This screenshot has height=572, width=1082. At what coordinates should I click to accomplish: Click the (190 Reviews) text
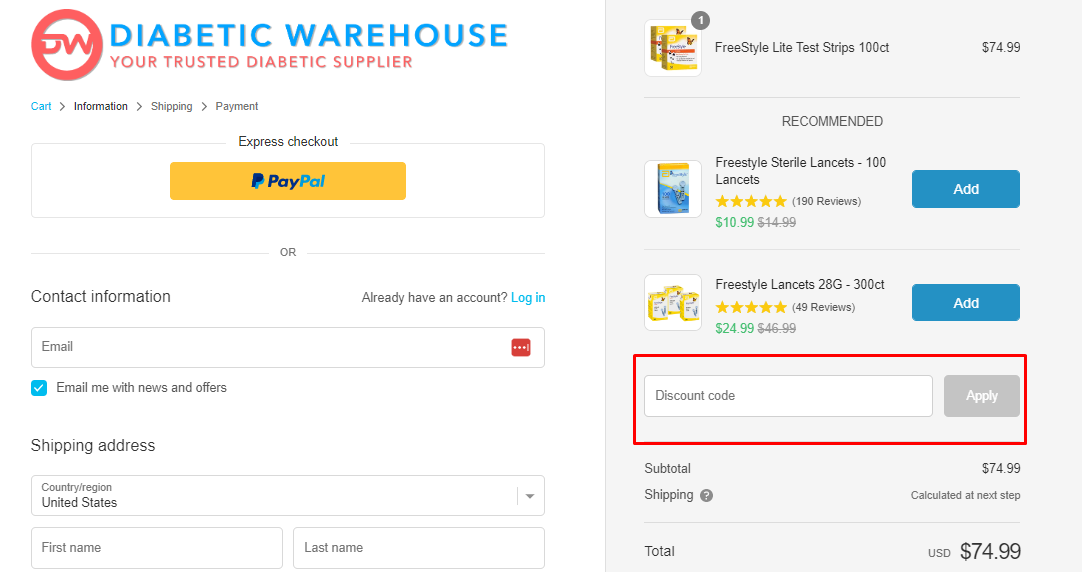[827, 201]
